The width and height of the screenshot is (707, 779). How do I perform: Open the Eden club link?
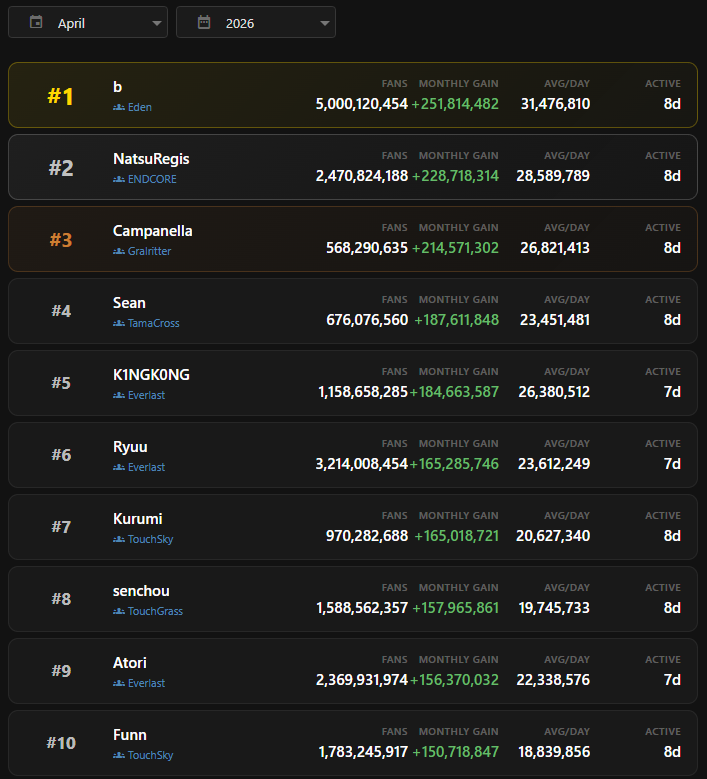140,107
